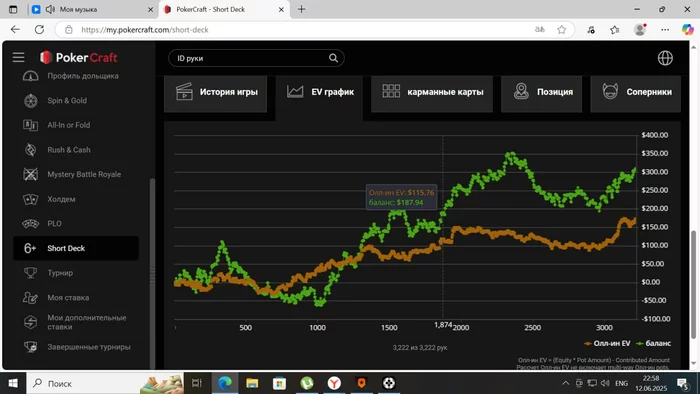Open uTorrent from the taskbar

click(307, 383)
